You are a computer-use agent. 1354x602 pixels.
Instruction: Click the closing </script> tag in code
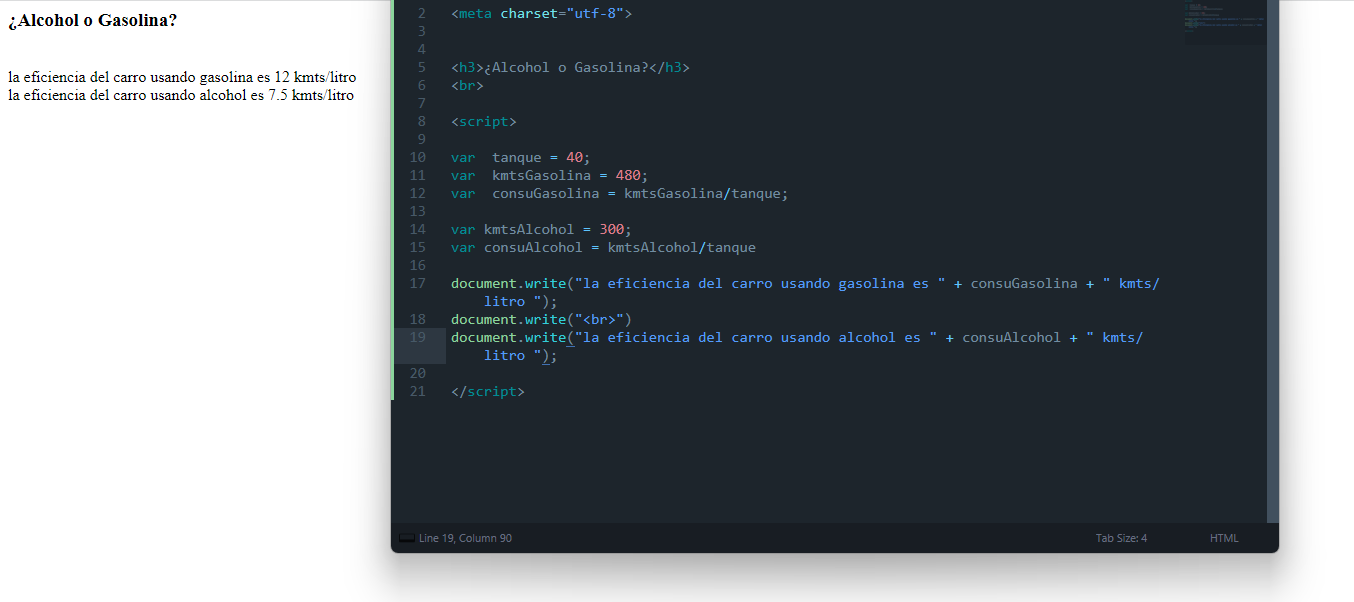(x=487, y=391)
